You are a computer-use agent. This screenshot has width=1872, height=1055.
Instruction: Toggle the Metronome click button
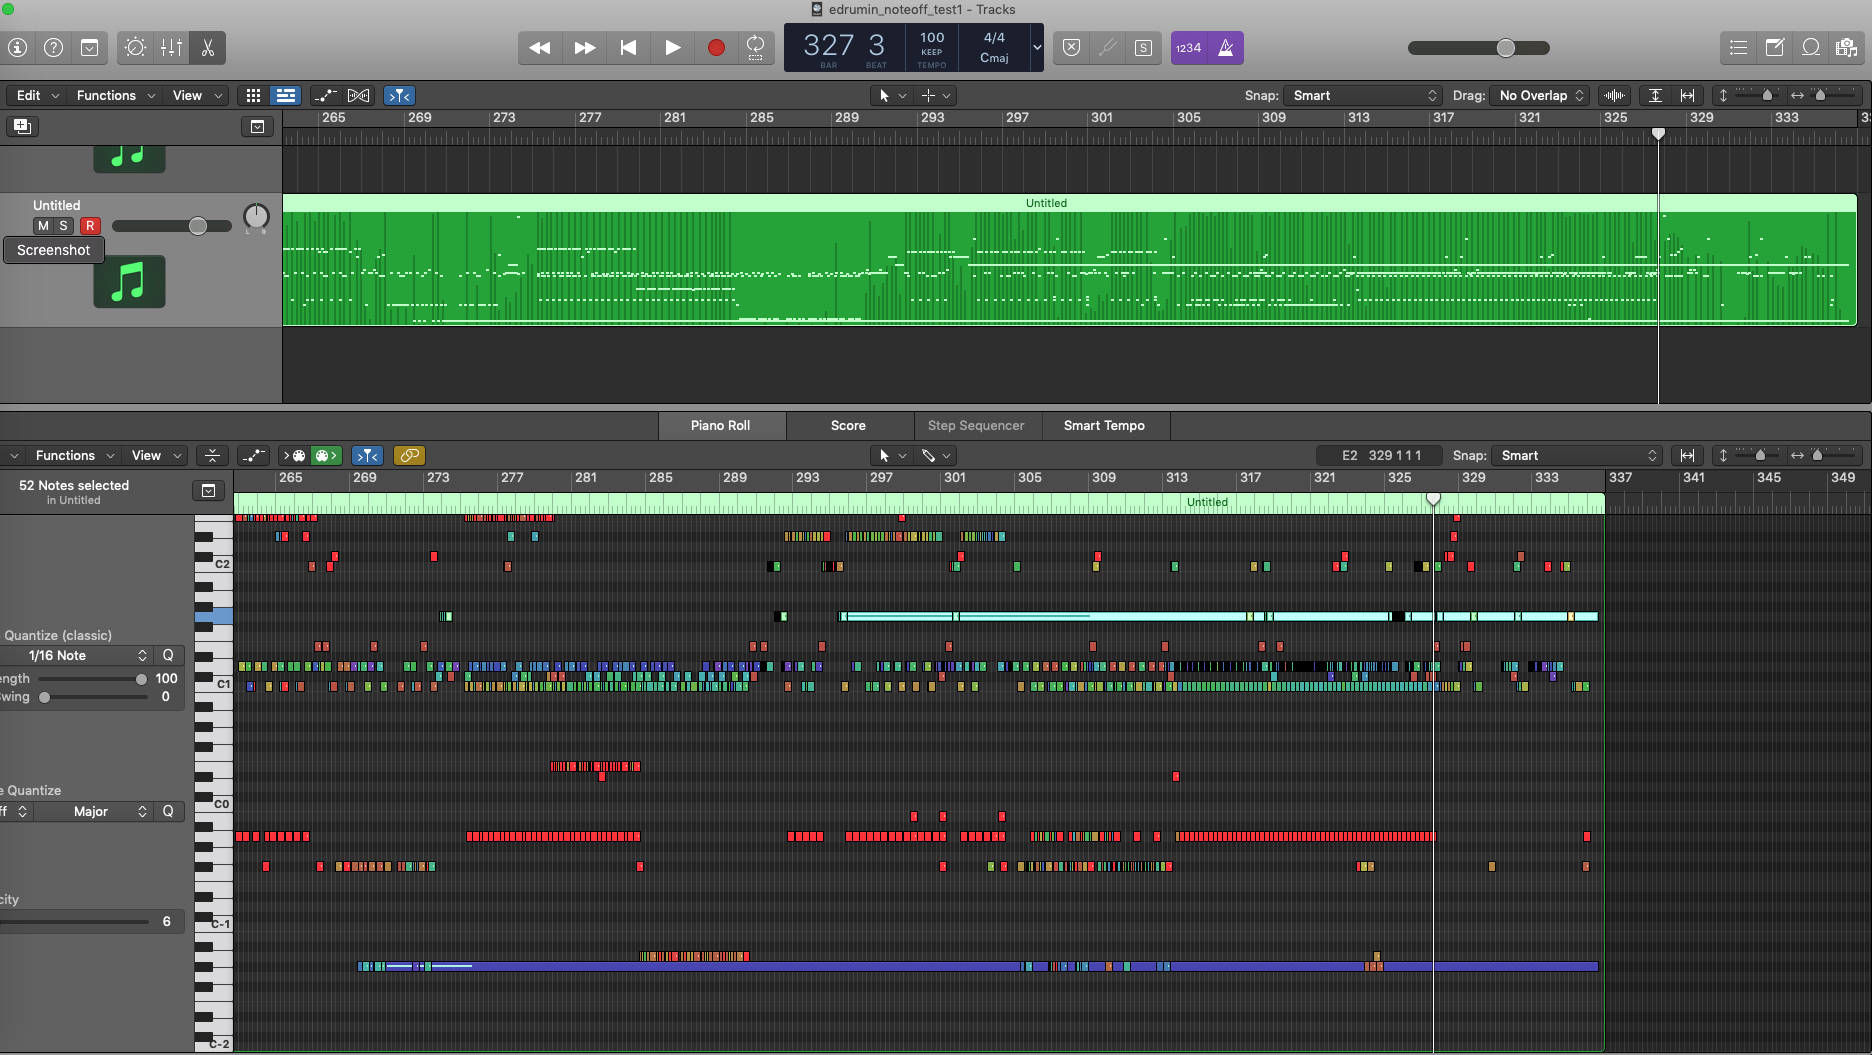1226,47
